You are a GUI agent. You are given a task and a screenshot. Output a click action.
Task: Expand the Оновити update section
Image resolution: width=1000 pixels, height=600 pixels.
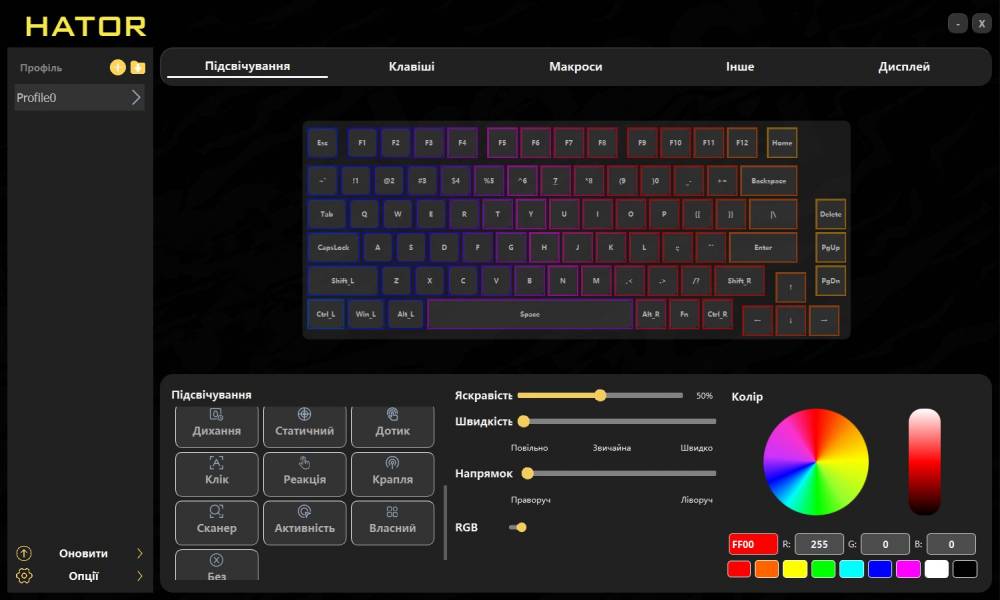point(139,553)
